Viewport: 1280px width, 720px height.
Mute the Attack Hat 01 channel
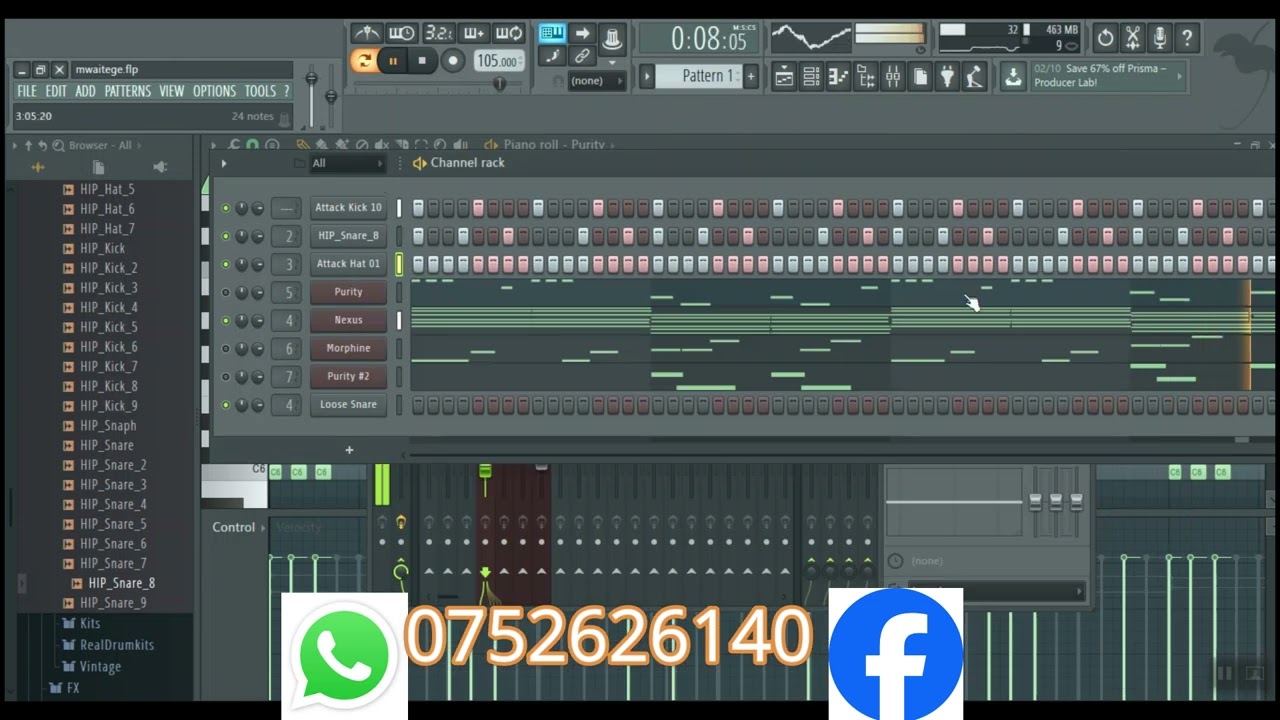click(226, 264)
